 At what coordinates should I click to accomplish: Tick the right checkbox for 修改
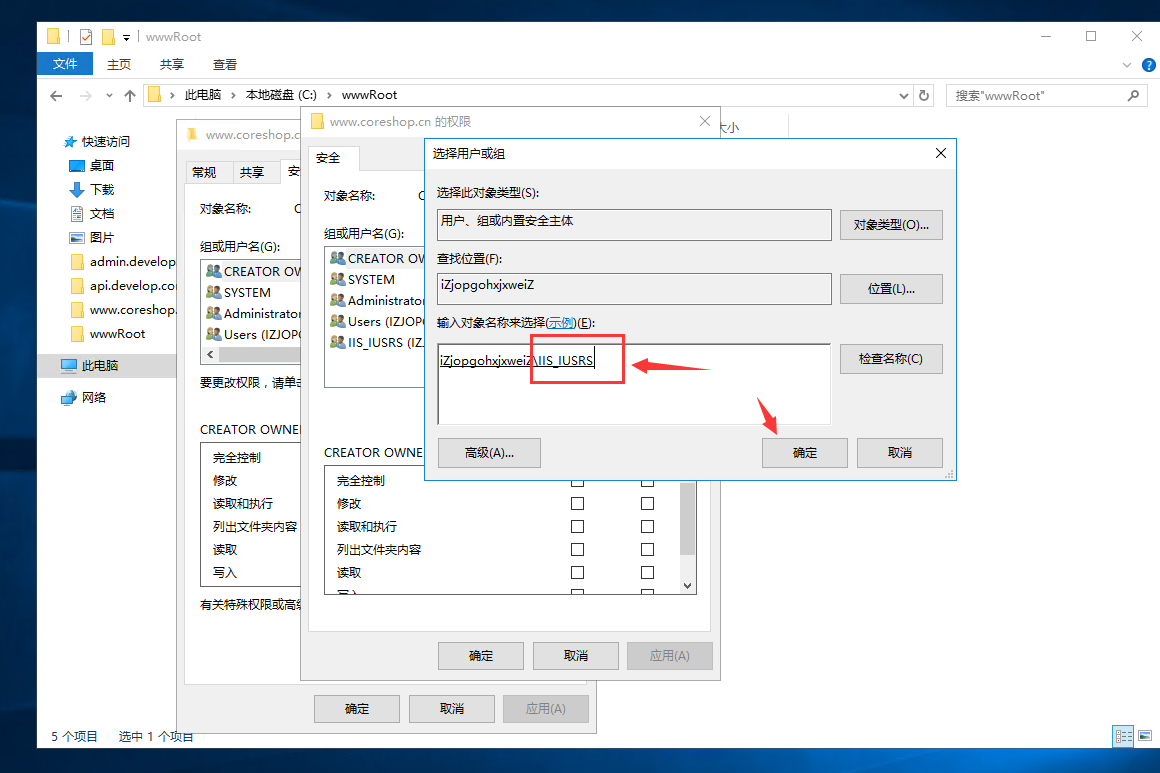[x=647, y=504]
